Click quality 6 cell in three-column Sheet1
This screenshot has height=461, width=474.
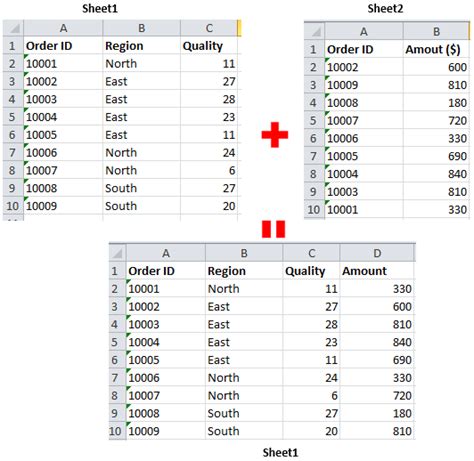pos(209,170)
